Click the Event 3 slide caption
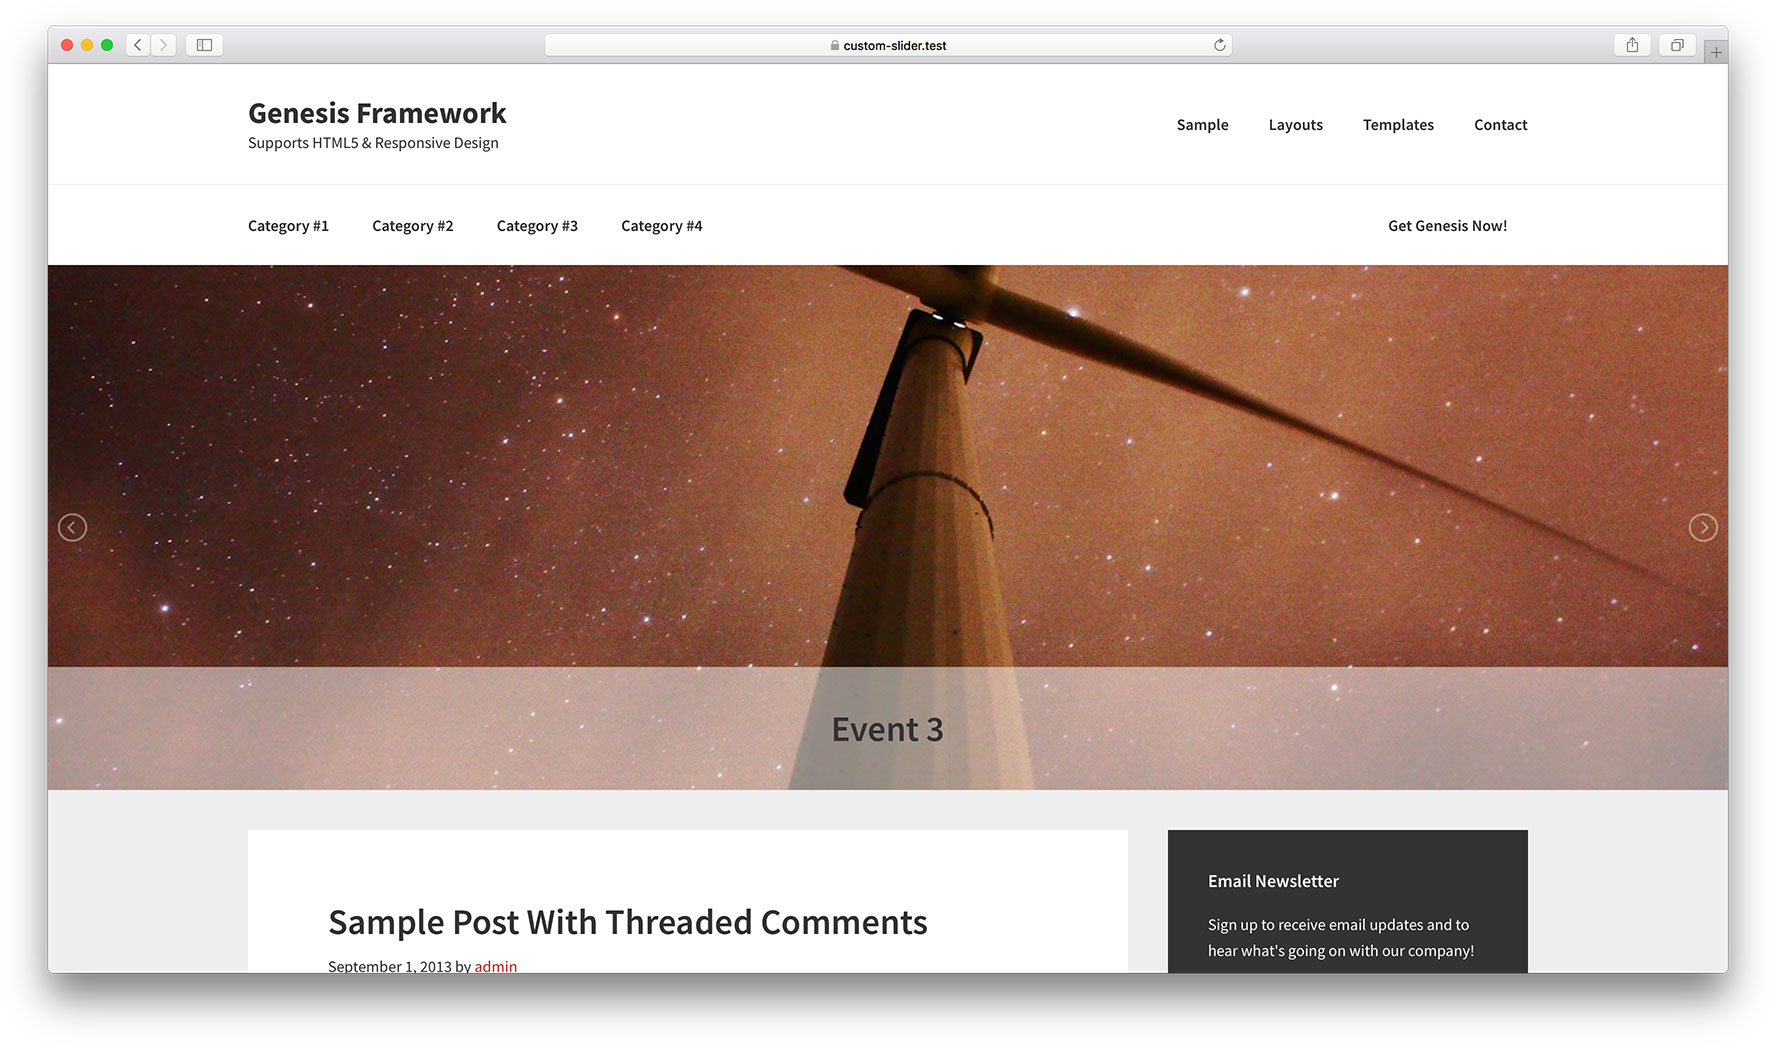 coord(886,729)
